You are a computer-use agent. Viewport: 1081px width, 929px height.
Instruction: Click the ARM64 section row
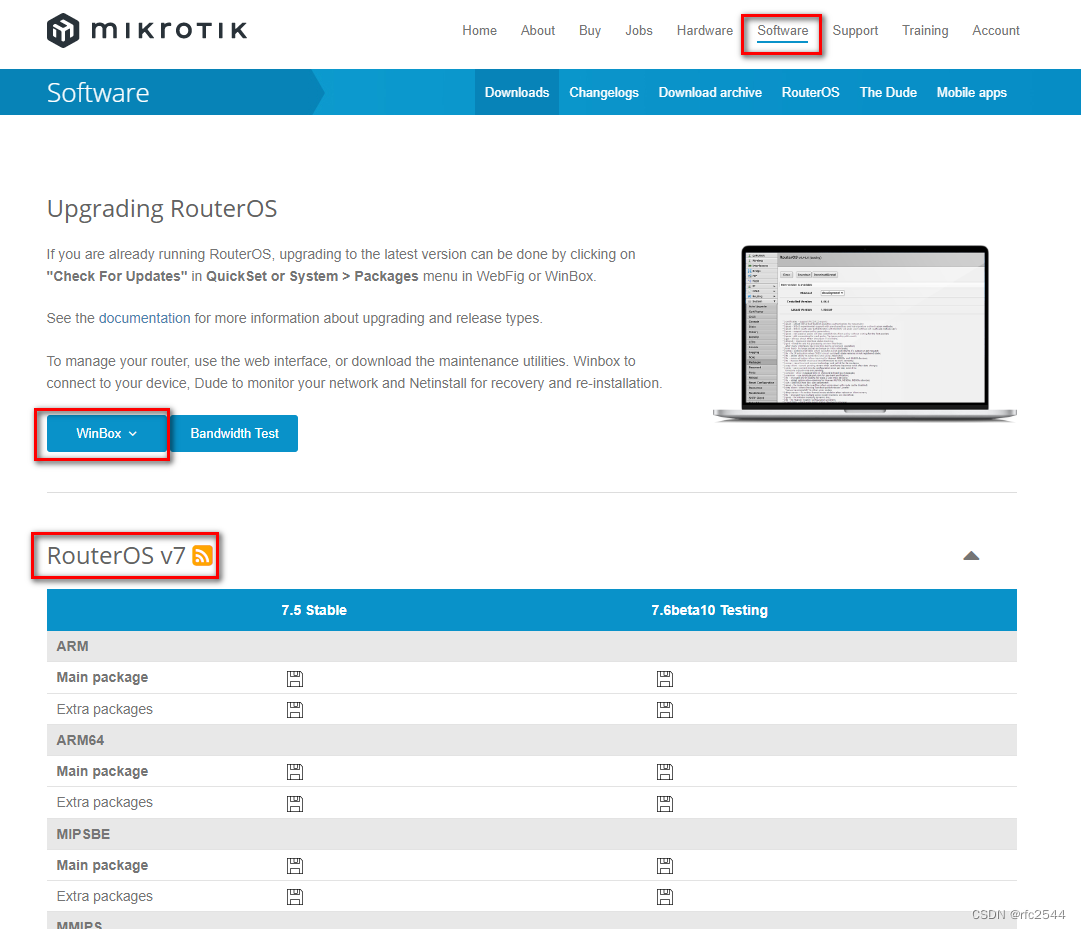[532, 740]
